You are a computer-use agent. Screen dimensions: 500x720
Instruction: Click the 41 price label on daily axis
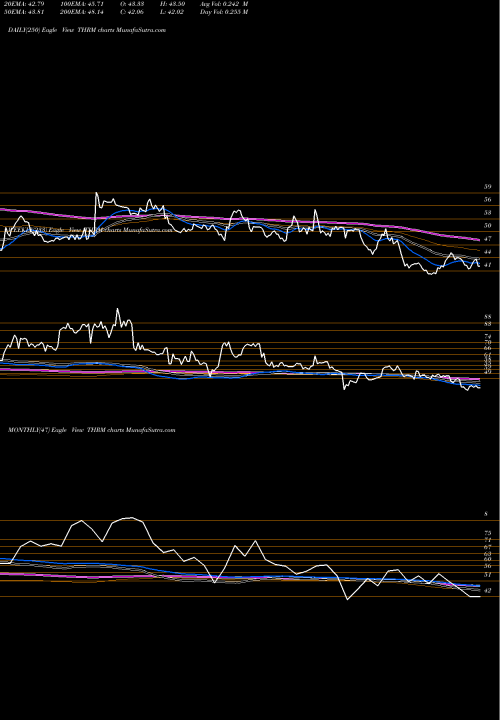[x=488, y=265]
